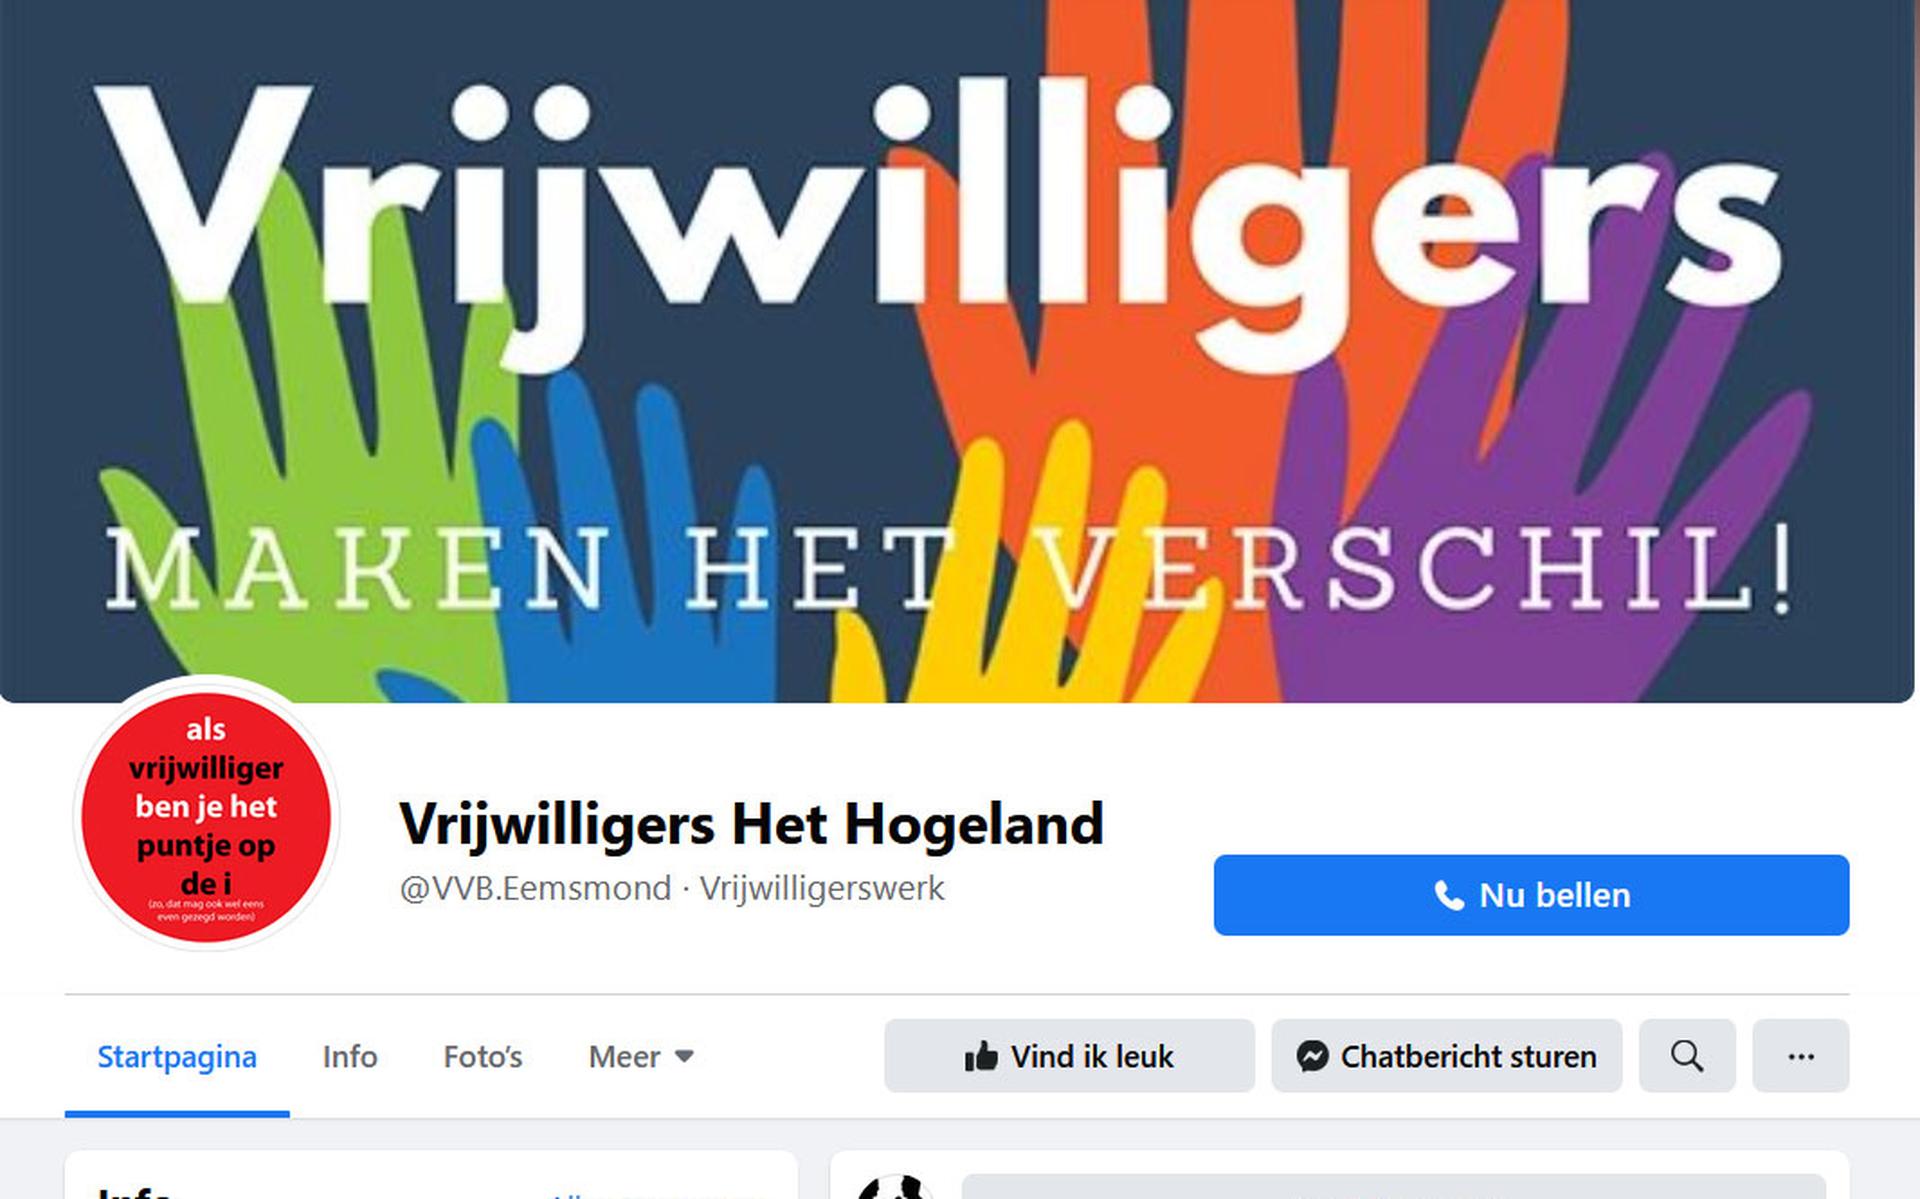
Task: Open page search with magnifier icon
Action: click(1687, 1056)
